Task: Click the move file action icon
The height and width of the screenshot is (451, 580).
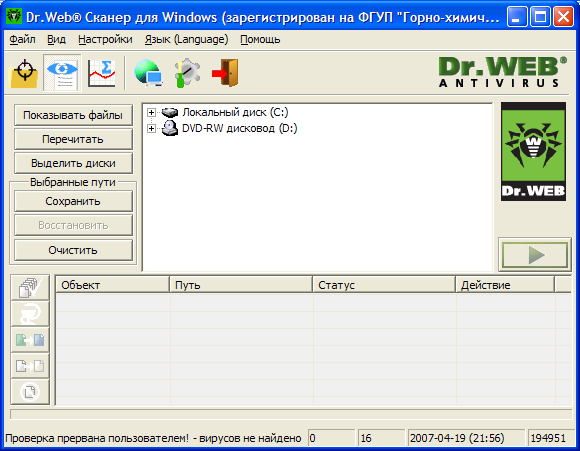Action: pos(30,366)
